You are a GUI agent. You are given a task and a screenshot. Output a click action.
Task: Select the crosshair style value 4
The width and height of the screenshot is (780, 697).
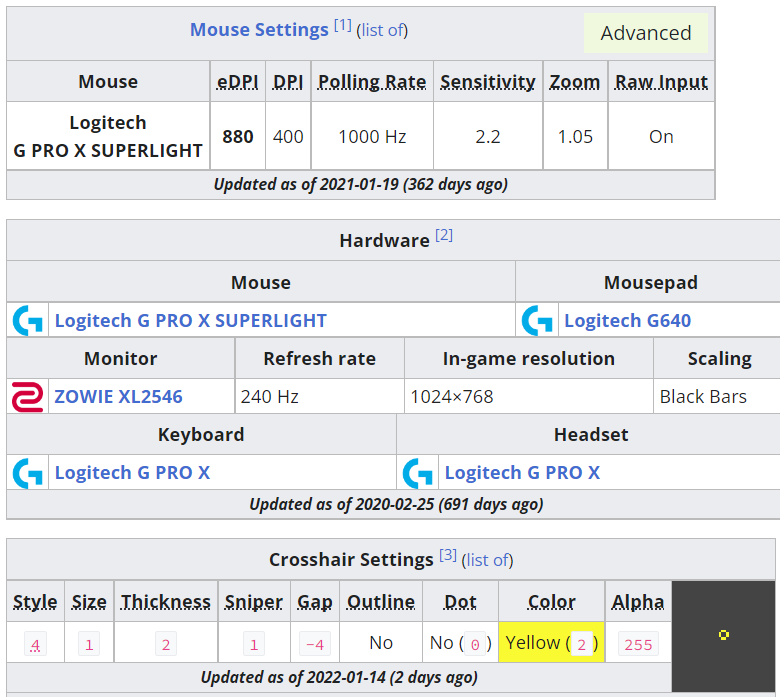[x=35, y=645]
